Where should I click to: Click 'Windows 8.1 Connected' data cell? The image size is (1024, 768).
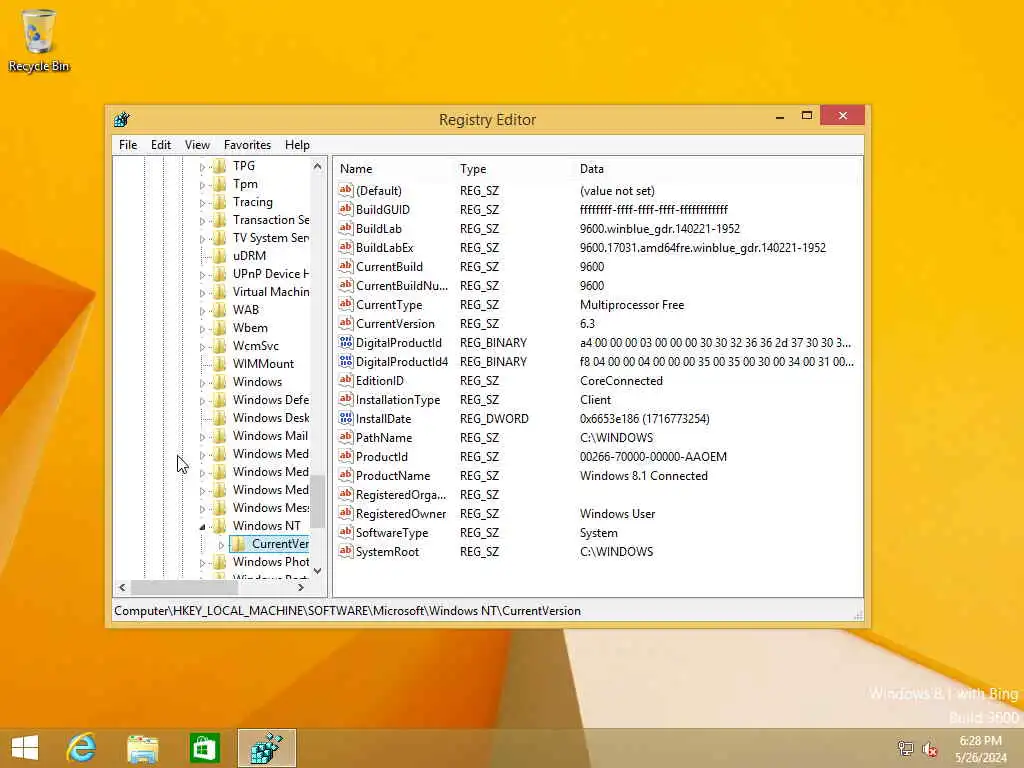[643, 475]
